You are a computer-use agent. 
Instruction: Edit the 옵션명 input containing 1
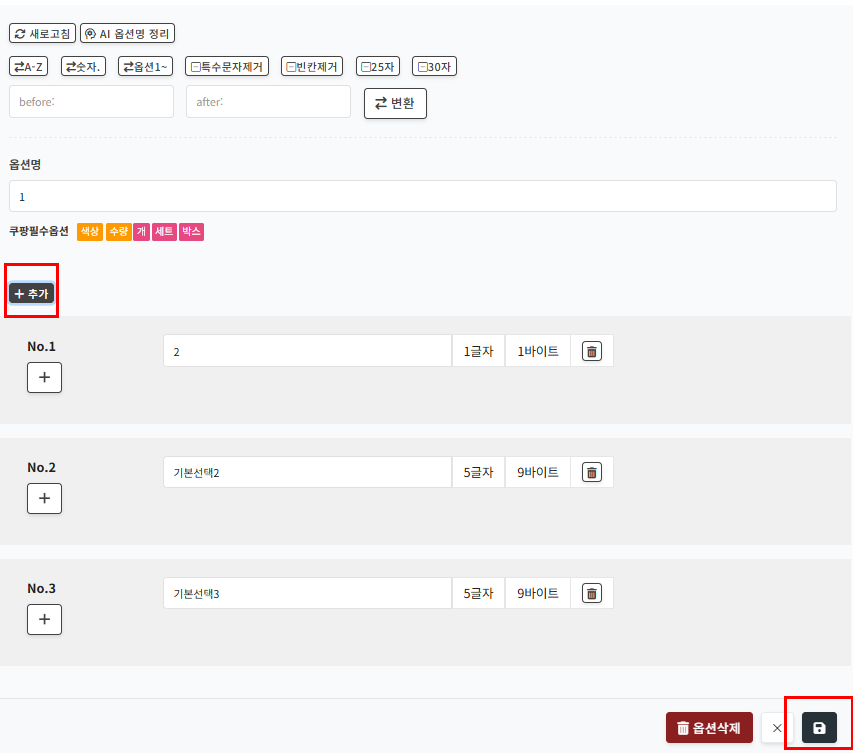(423, 196)
